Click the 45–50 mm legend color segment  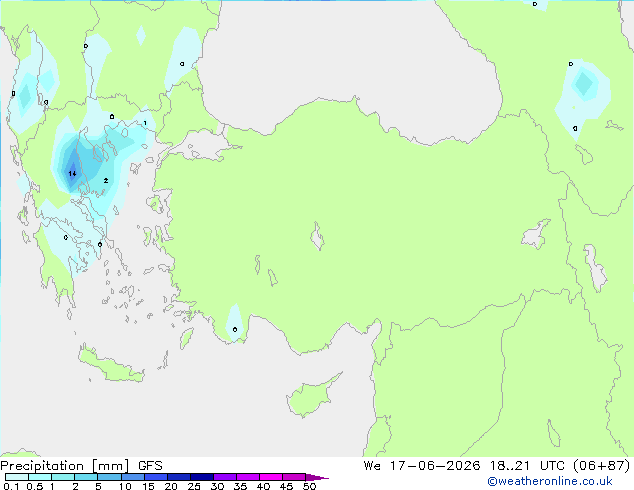pos(294,477)
